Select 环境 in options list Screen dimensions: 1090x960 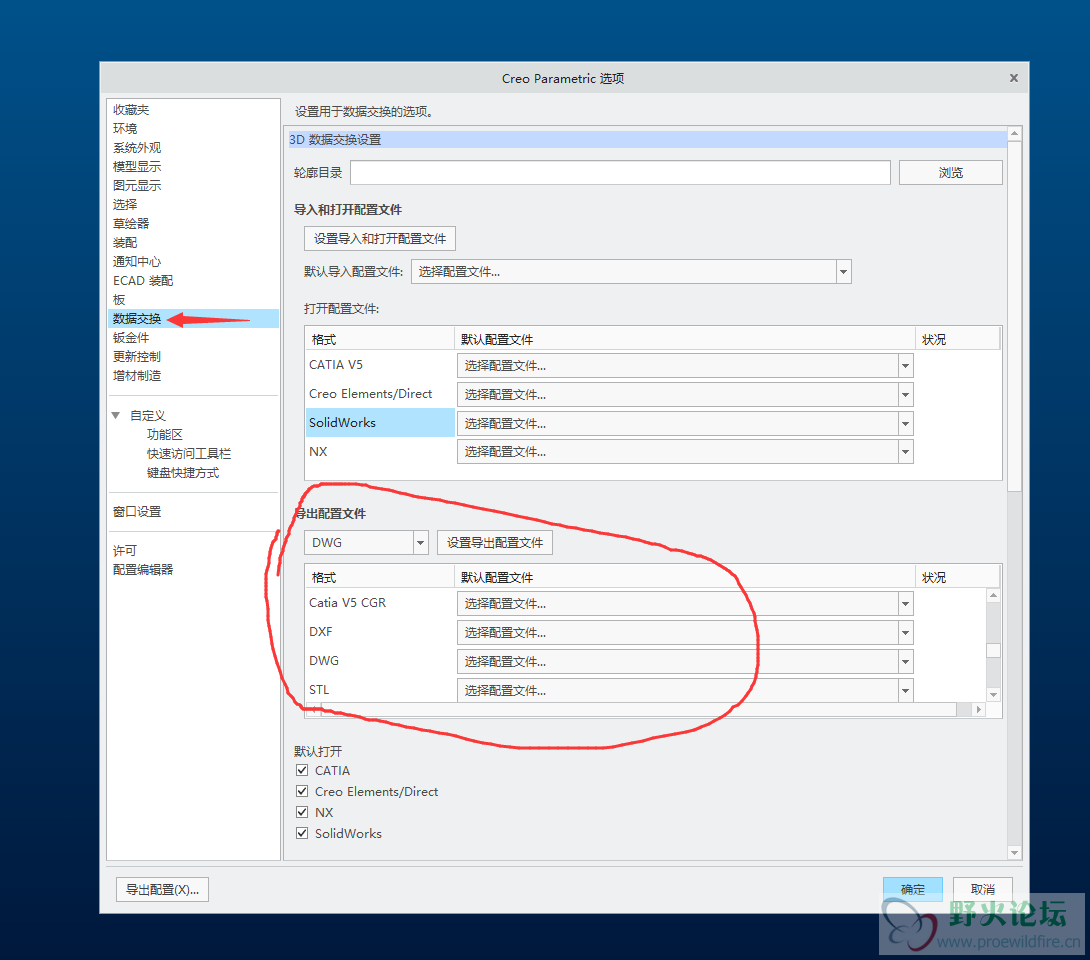pos(125,129)
